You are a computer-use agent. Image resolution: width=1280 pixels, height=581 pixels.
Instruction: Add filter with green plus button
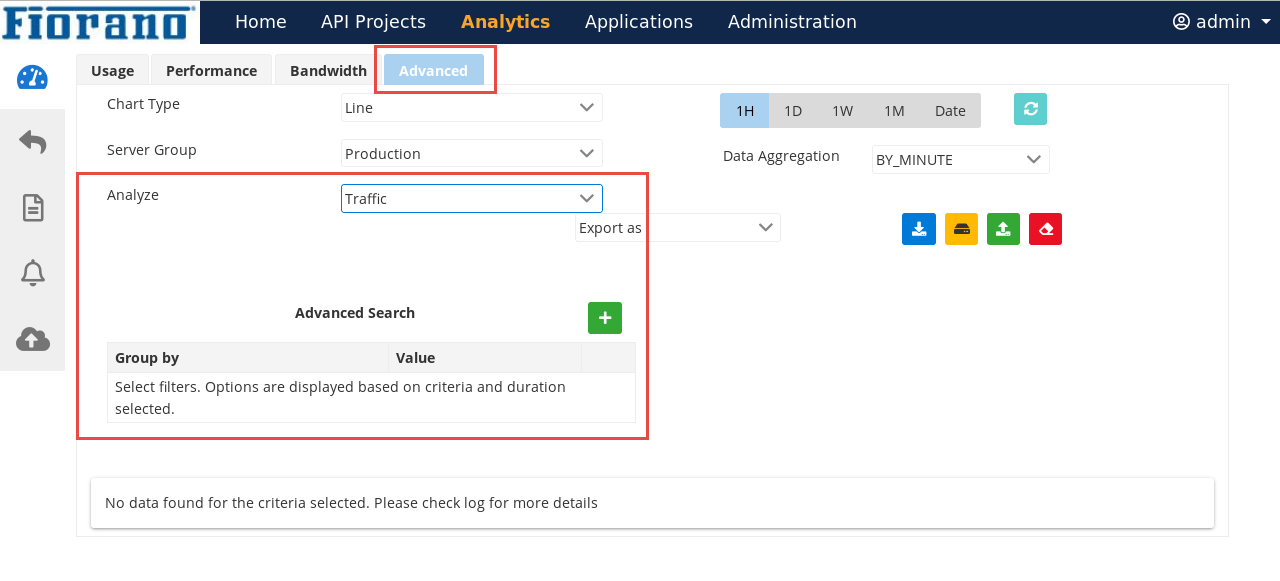605,318
